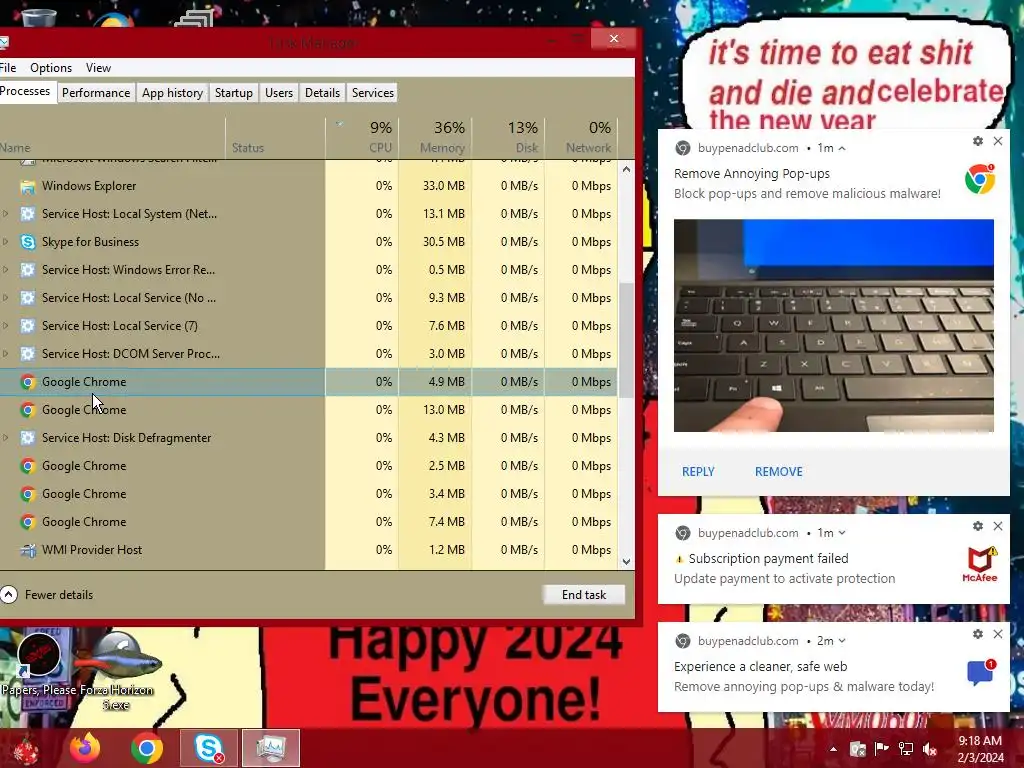Click Chrome icon in the 4.9 MB row
Viewport: 1024px width, 768px height.
click(27, 382)
